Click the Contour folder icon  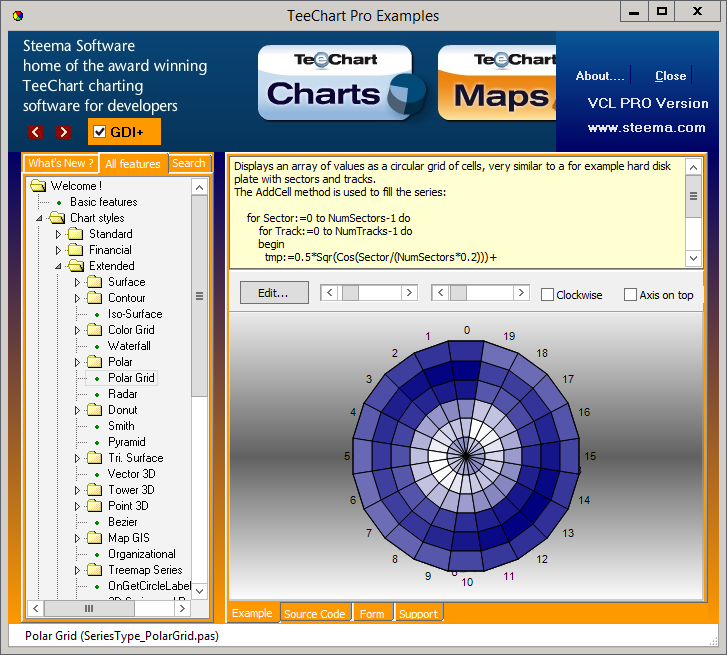(x=95, y=298)
